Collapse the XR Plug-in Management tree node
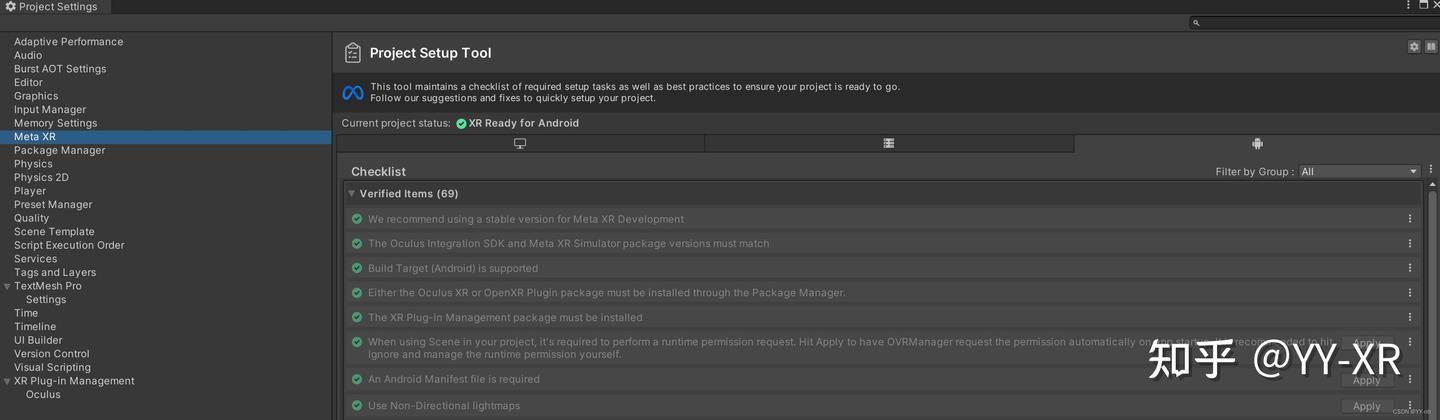This screenshot has height=420, width=1440. tap(8, 381)
